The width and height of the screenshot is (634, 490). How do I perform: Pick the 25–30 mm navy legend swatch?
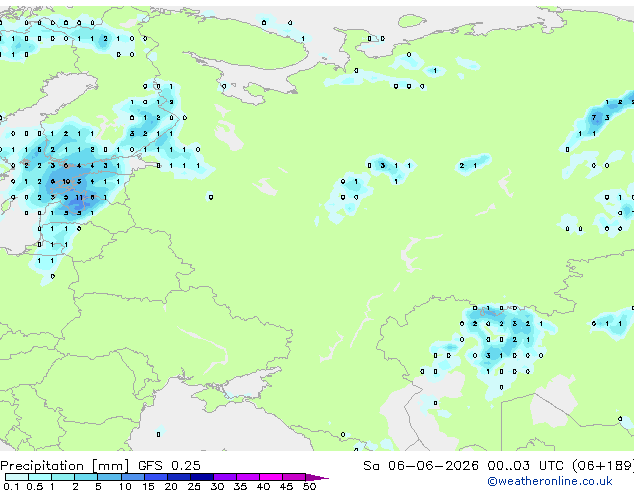point(202,477)
